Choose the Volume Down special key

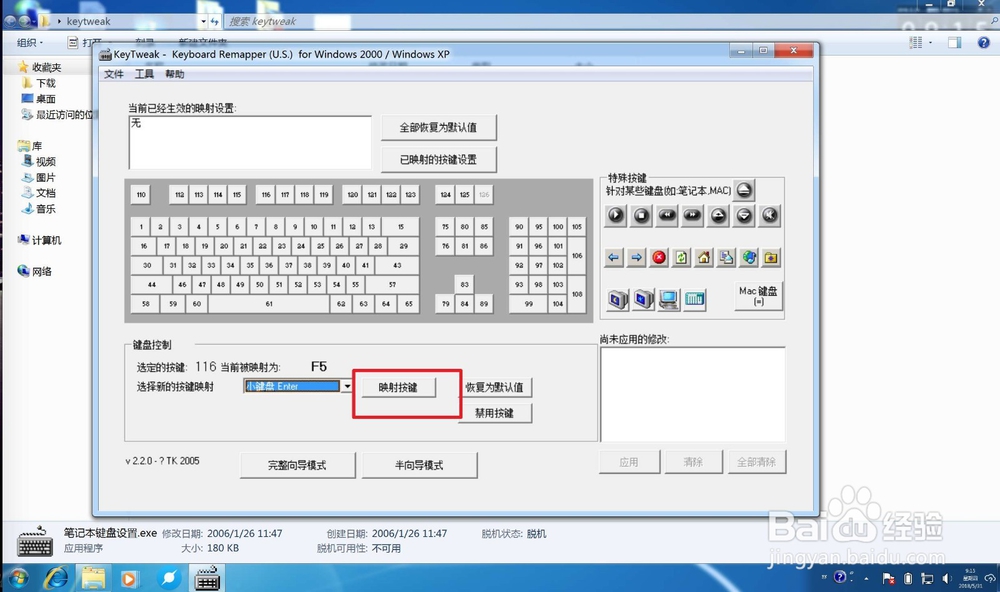point(744,216)
